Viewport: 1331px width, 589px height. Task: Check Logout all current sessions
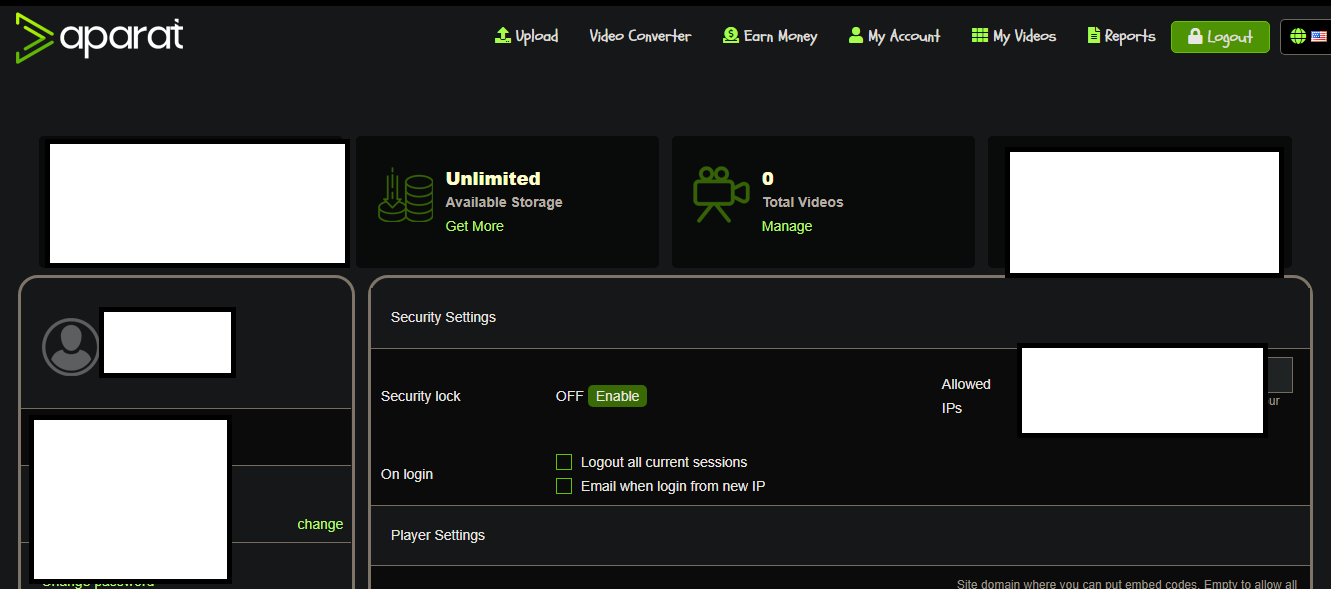[564, 462]
